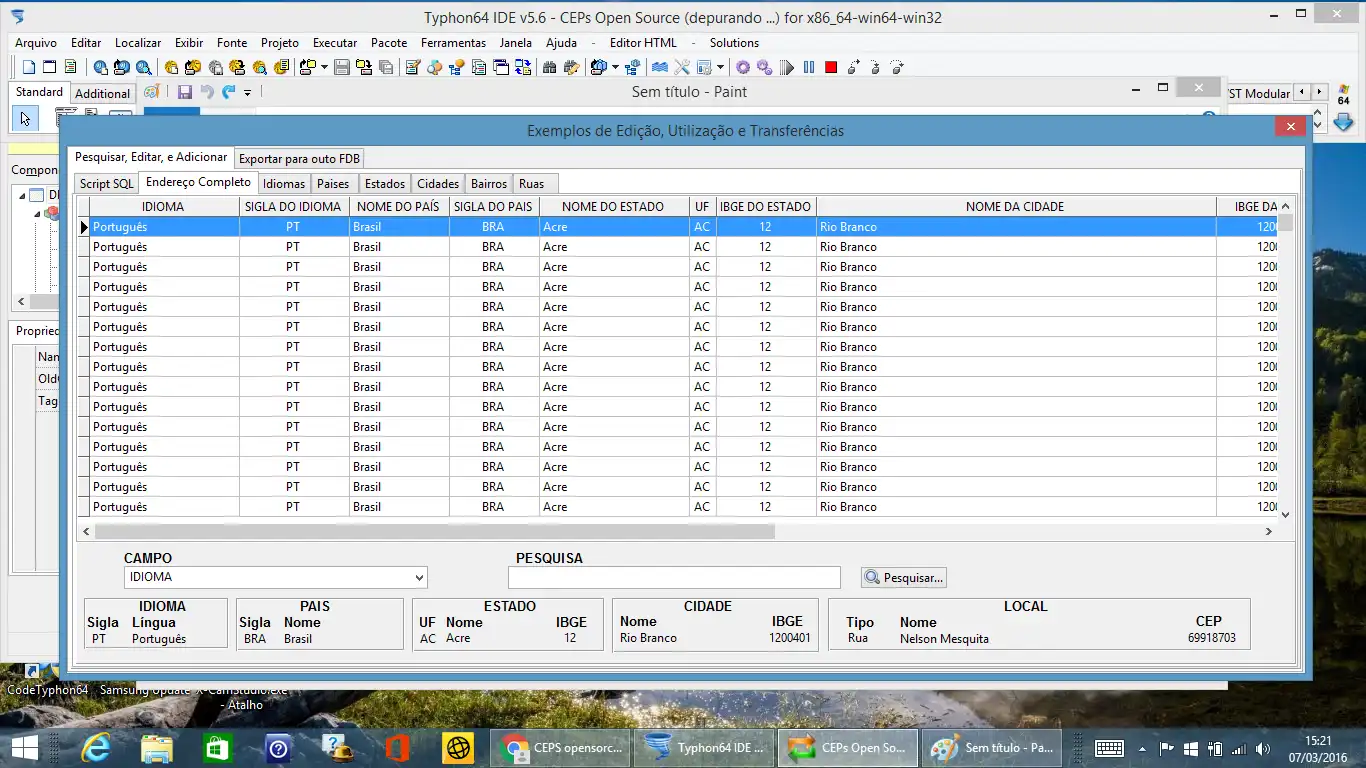The height and width of the screenshot is (768, 1366).
Task: Click the Pesquisar... button
Action: click(904, 578)
